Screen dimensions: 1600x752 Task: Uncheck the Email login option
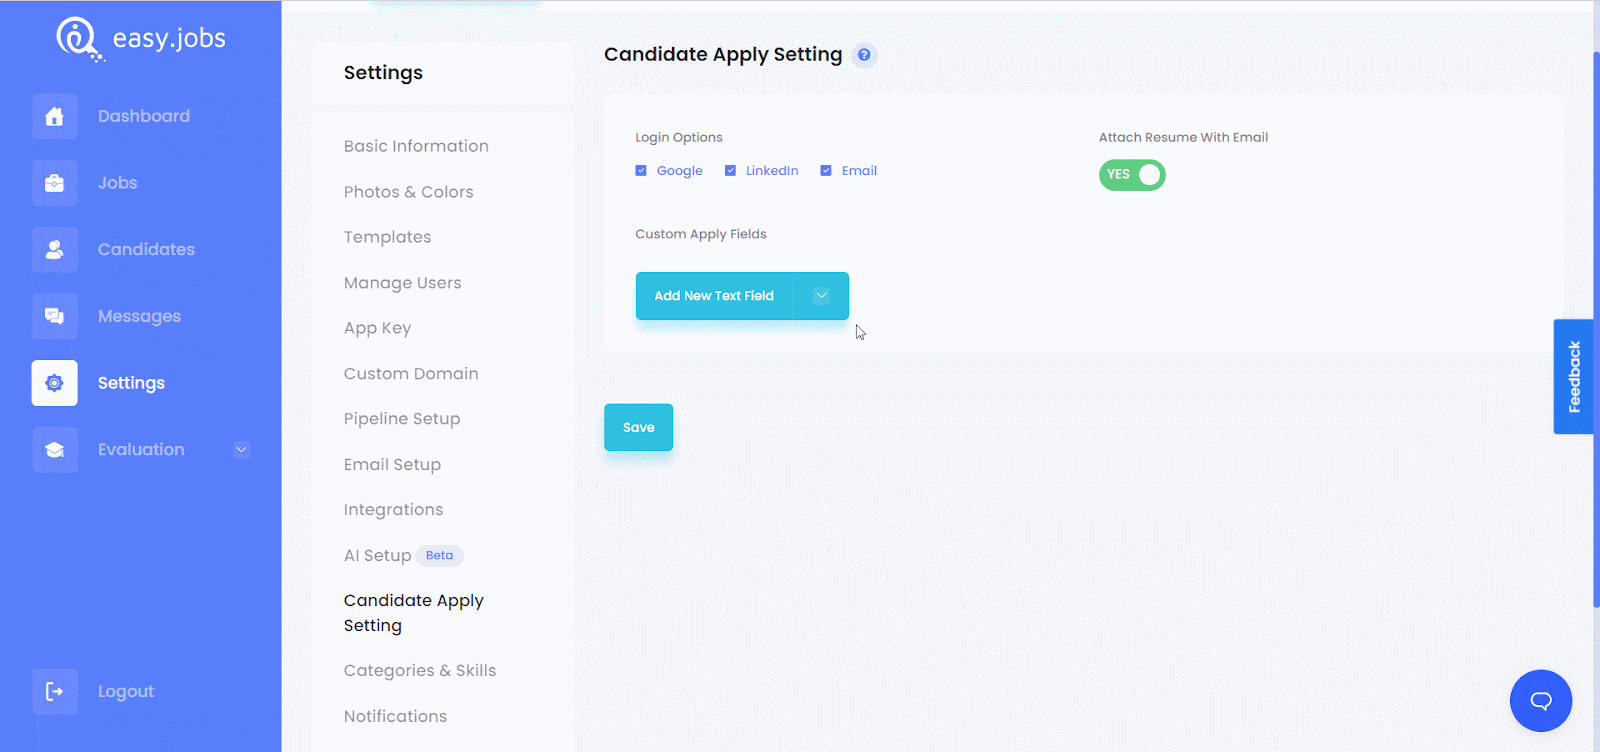(826, 171)
